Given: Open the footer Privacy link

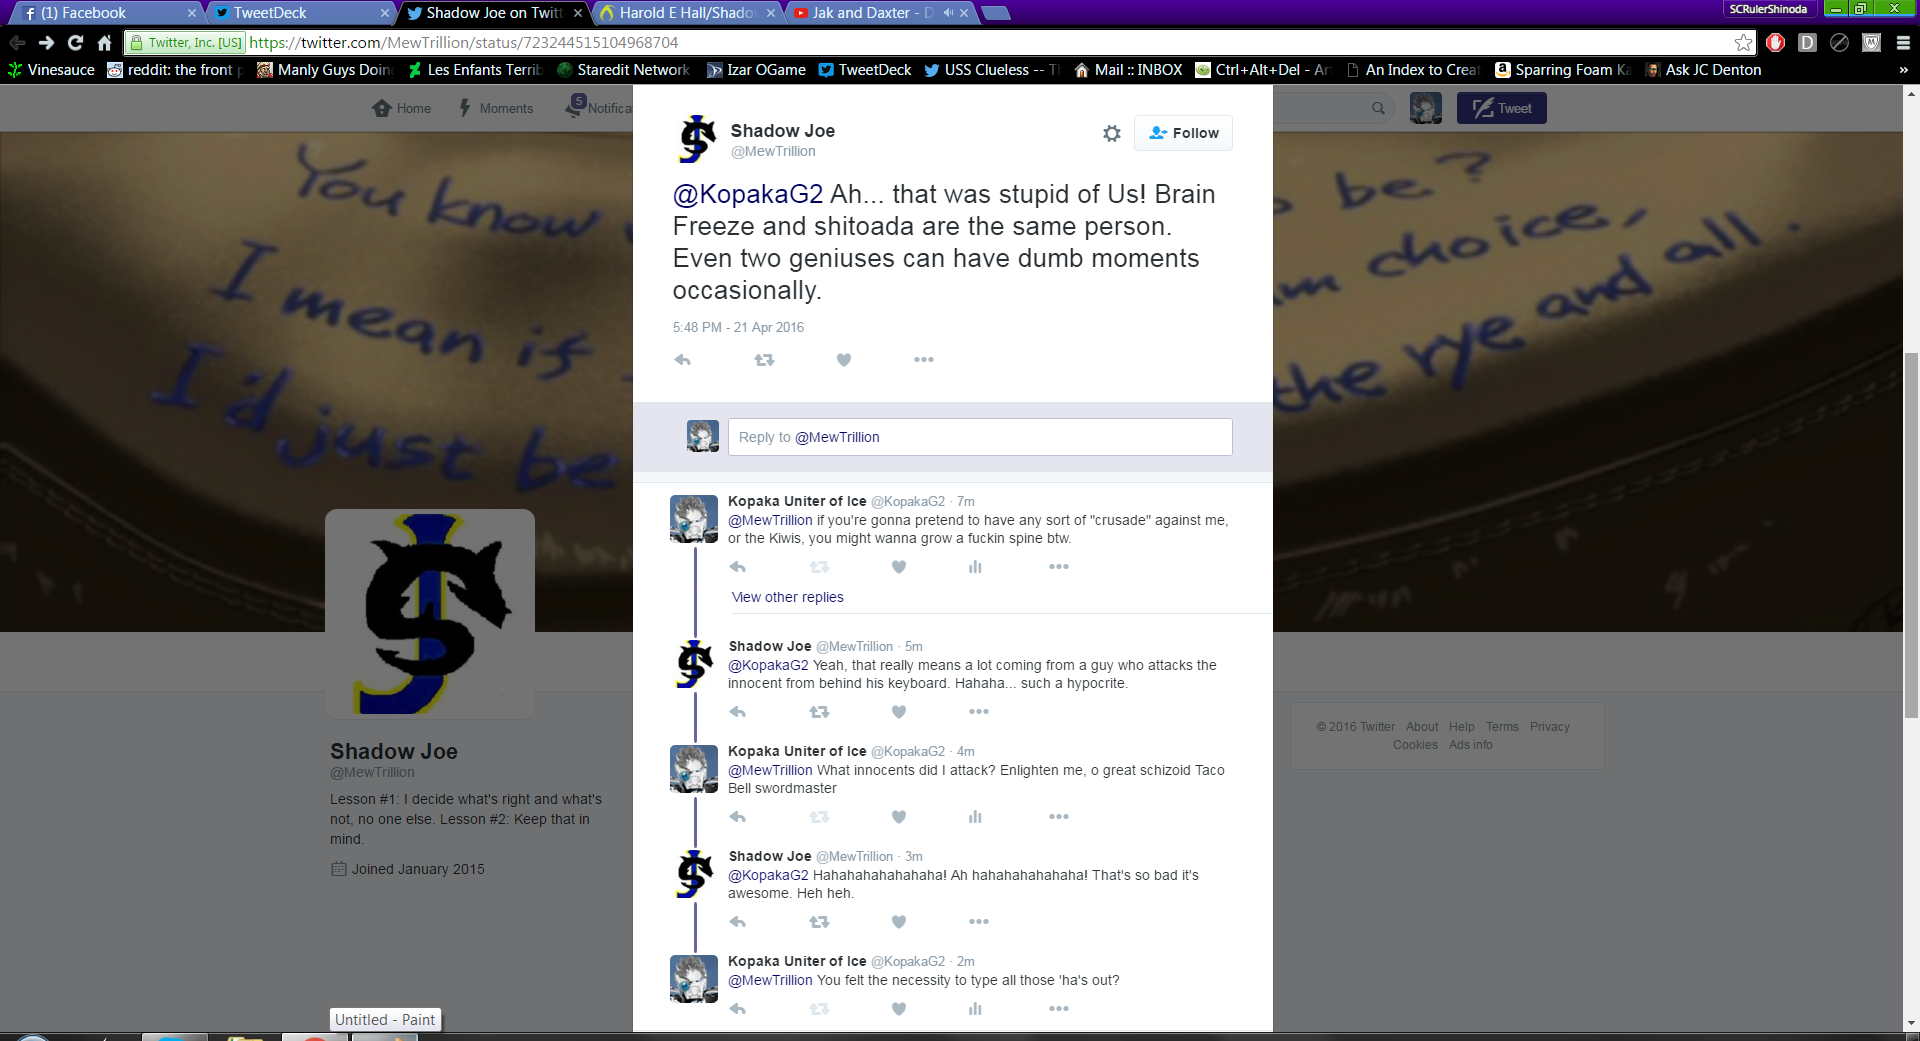Looking at the screenshot, I should click(x=1549, y=727).
